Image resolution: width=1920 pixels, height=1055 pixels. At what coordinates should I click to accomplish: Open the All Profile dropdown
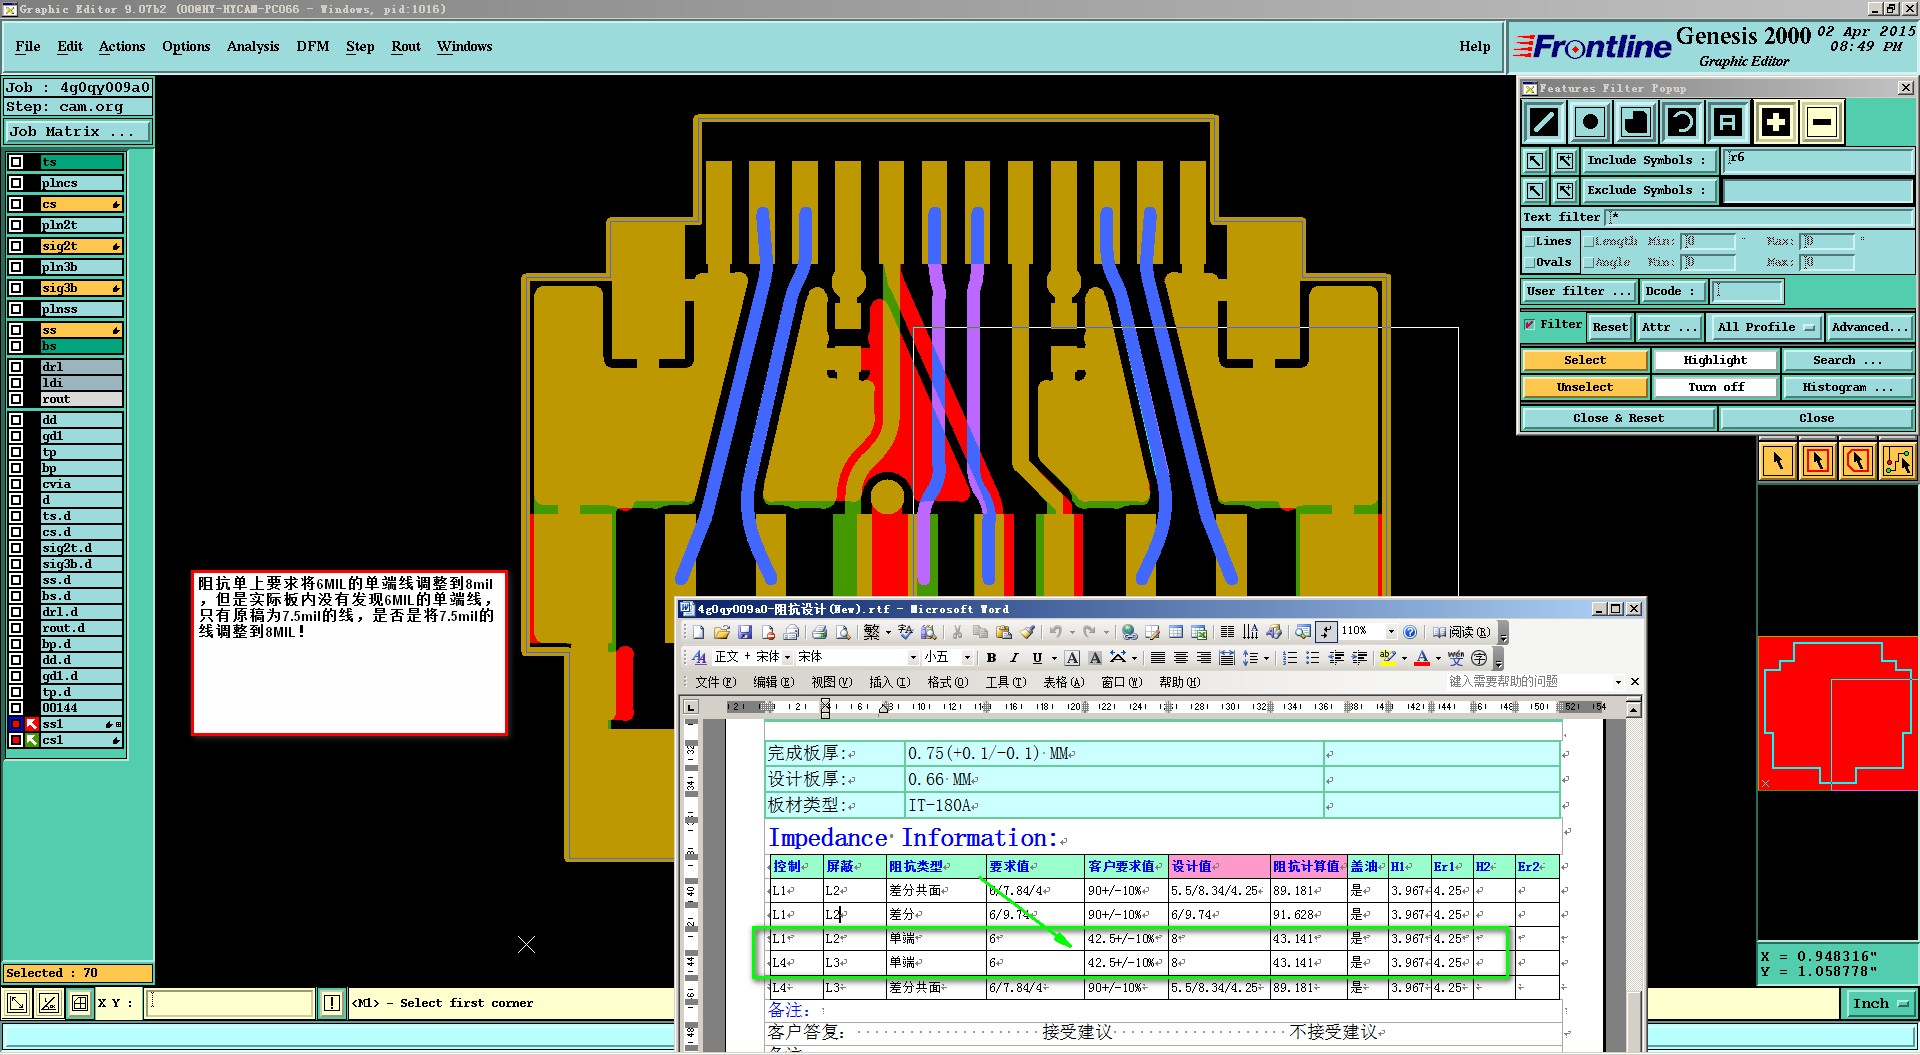point(1765,327)
